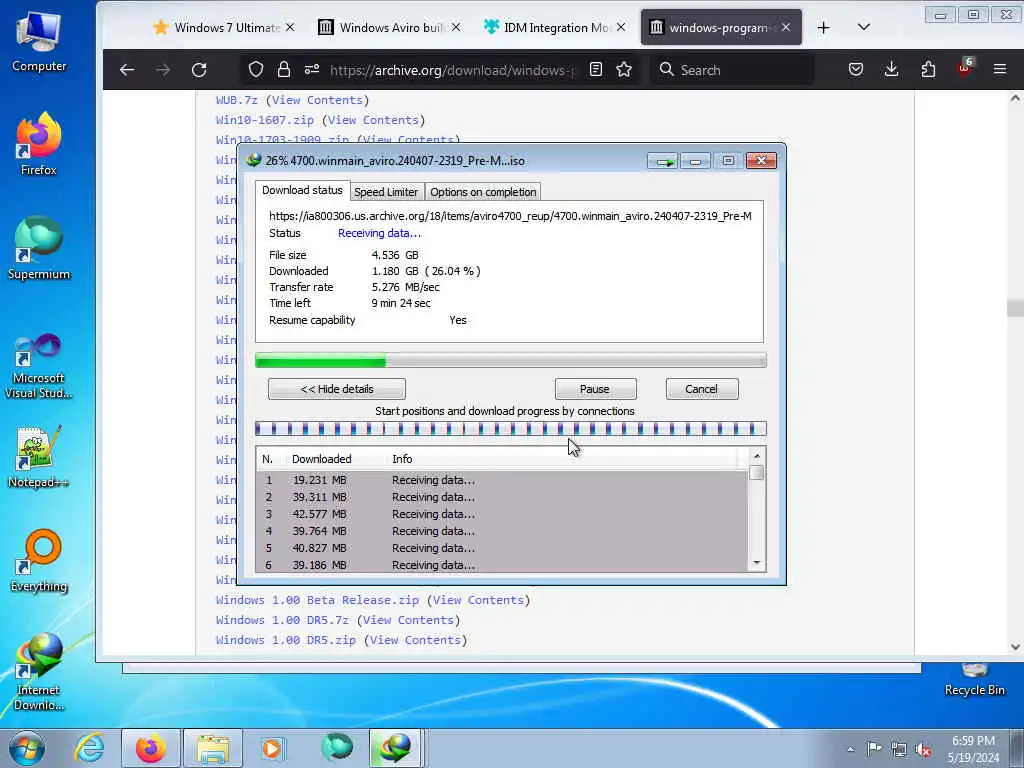
Task: Bookmark this page with star icon
Action: click(624, 69)
